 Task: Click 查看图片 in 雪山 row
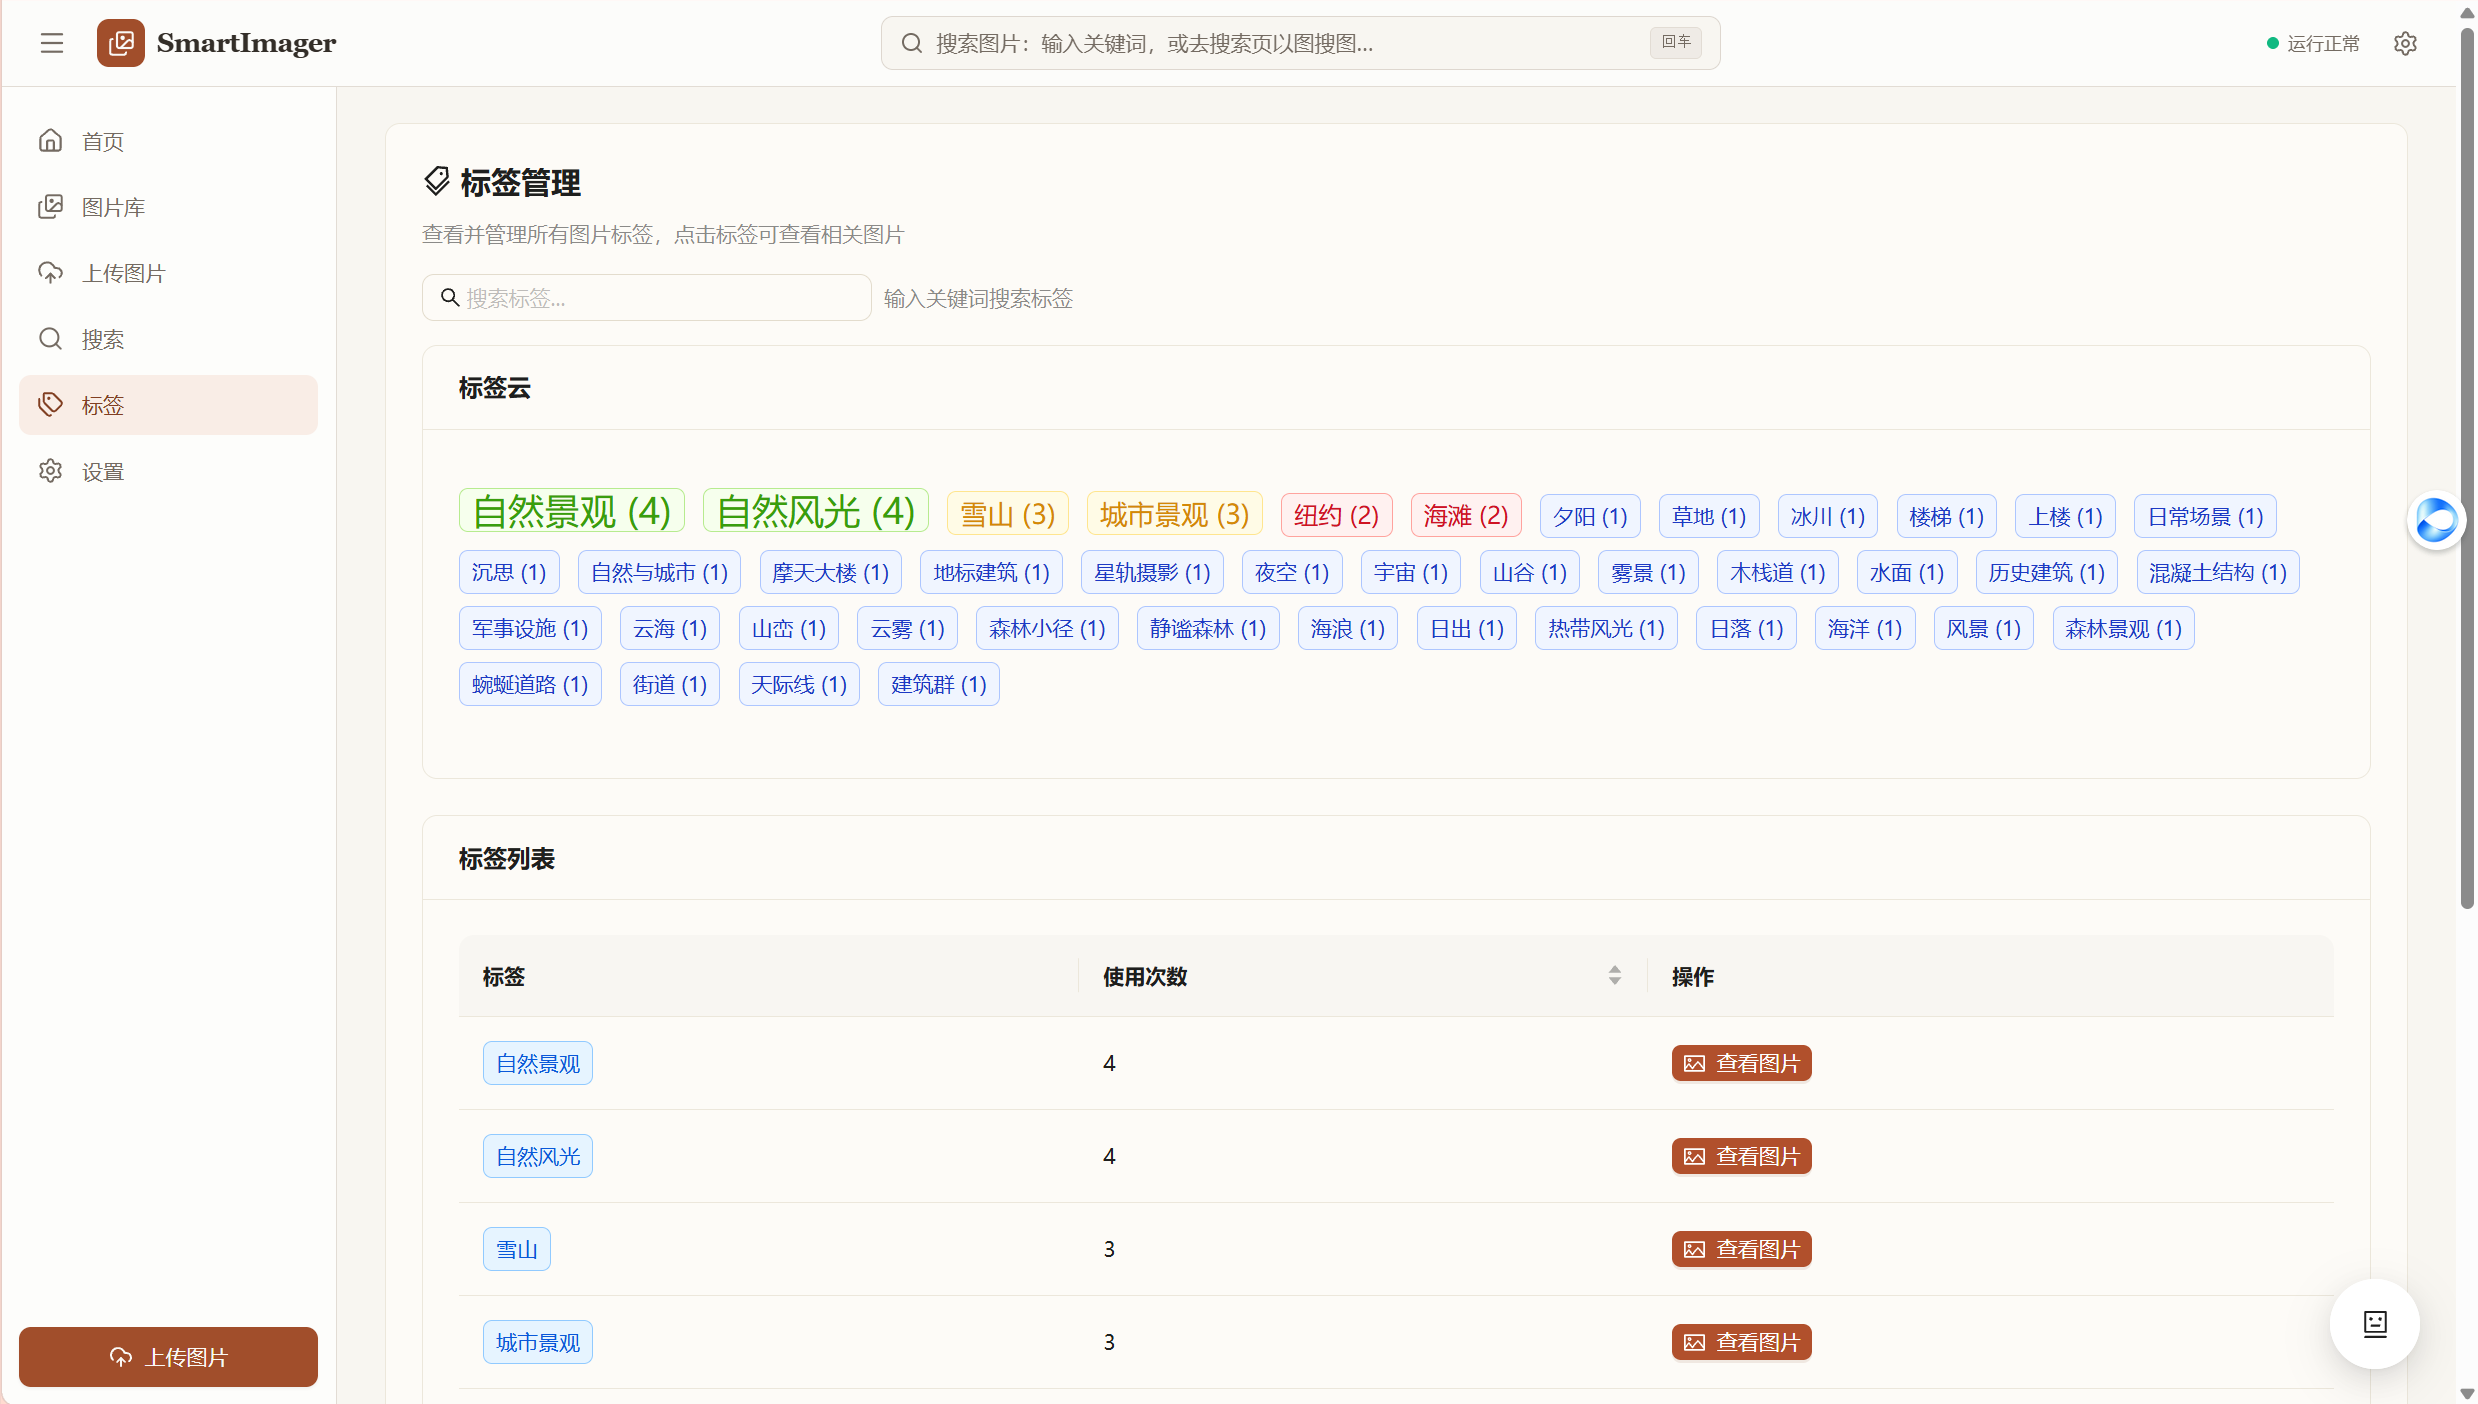(x=1741, y=1249)
